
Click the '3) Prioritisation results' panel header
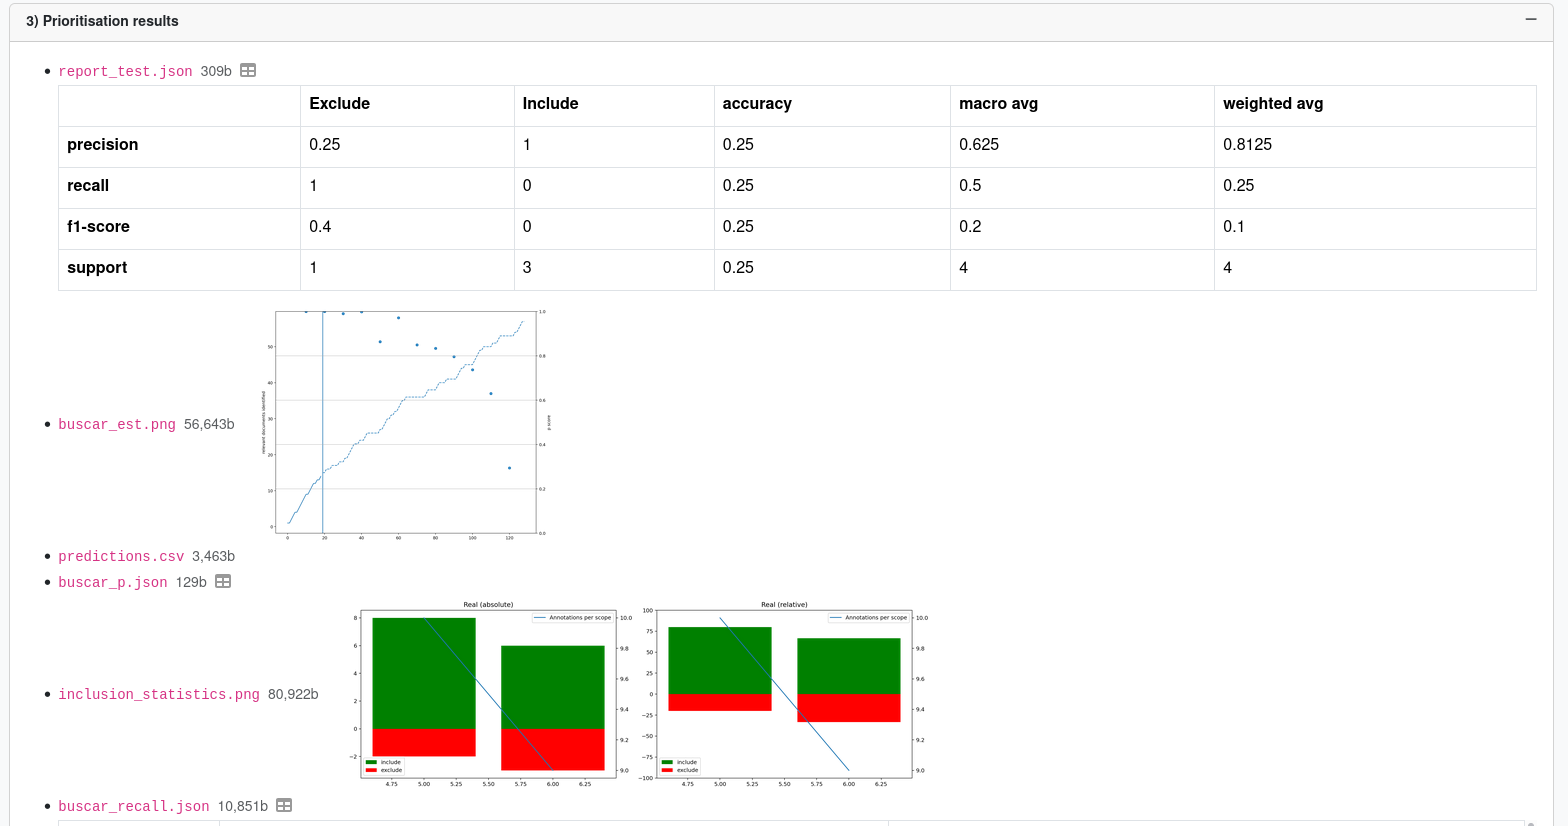[x=102, y=21]
